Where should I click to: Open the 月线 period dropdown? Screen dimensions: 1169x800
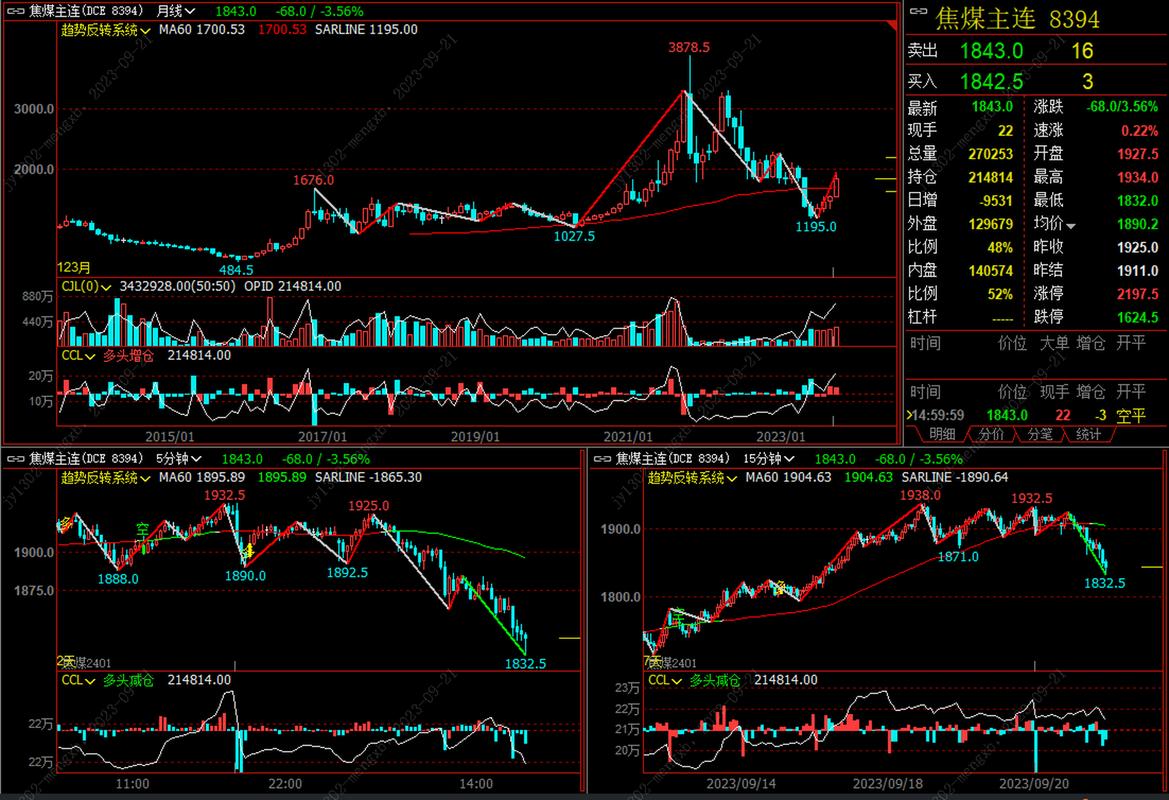pos(174,11)
